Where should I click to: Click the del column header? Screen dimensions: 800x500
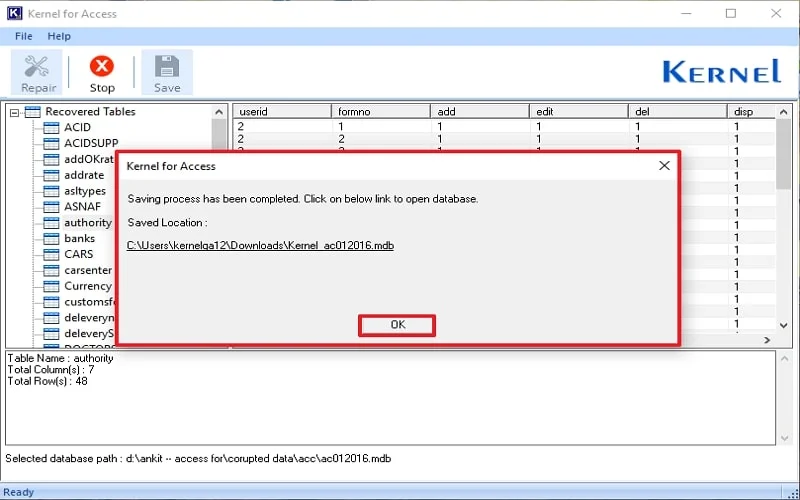678,111
